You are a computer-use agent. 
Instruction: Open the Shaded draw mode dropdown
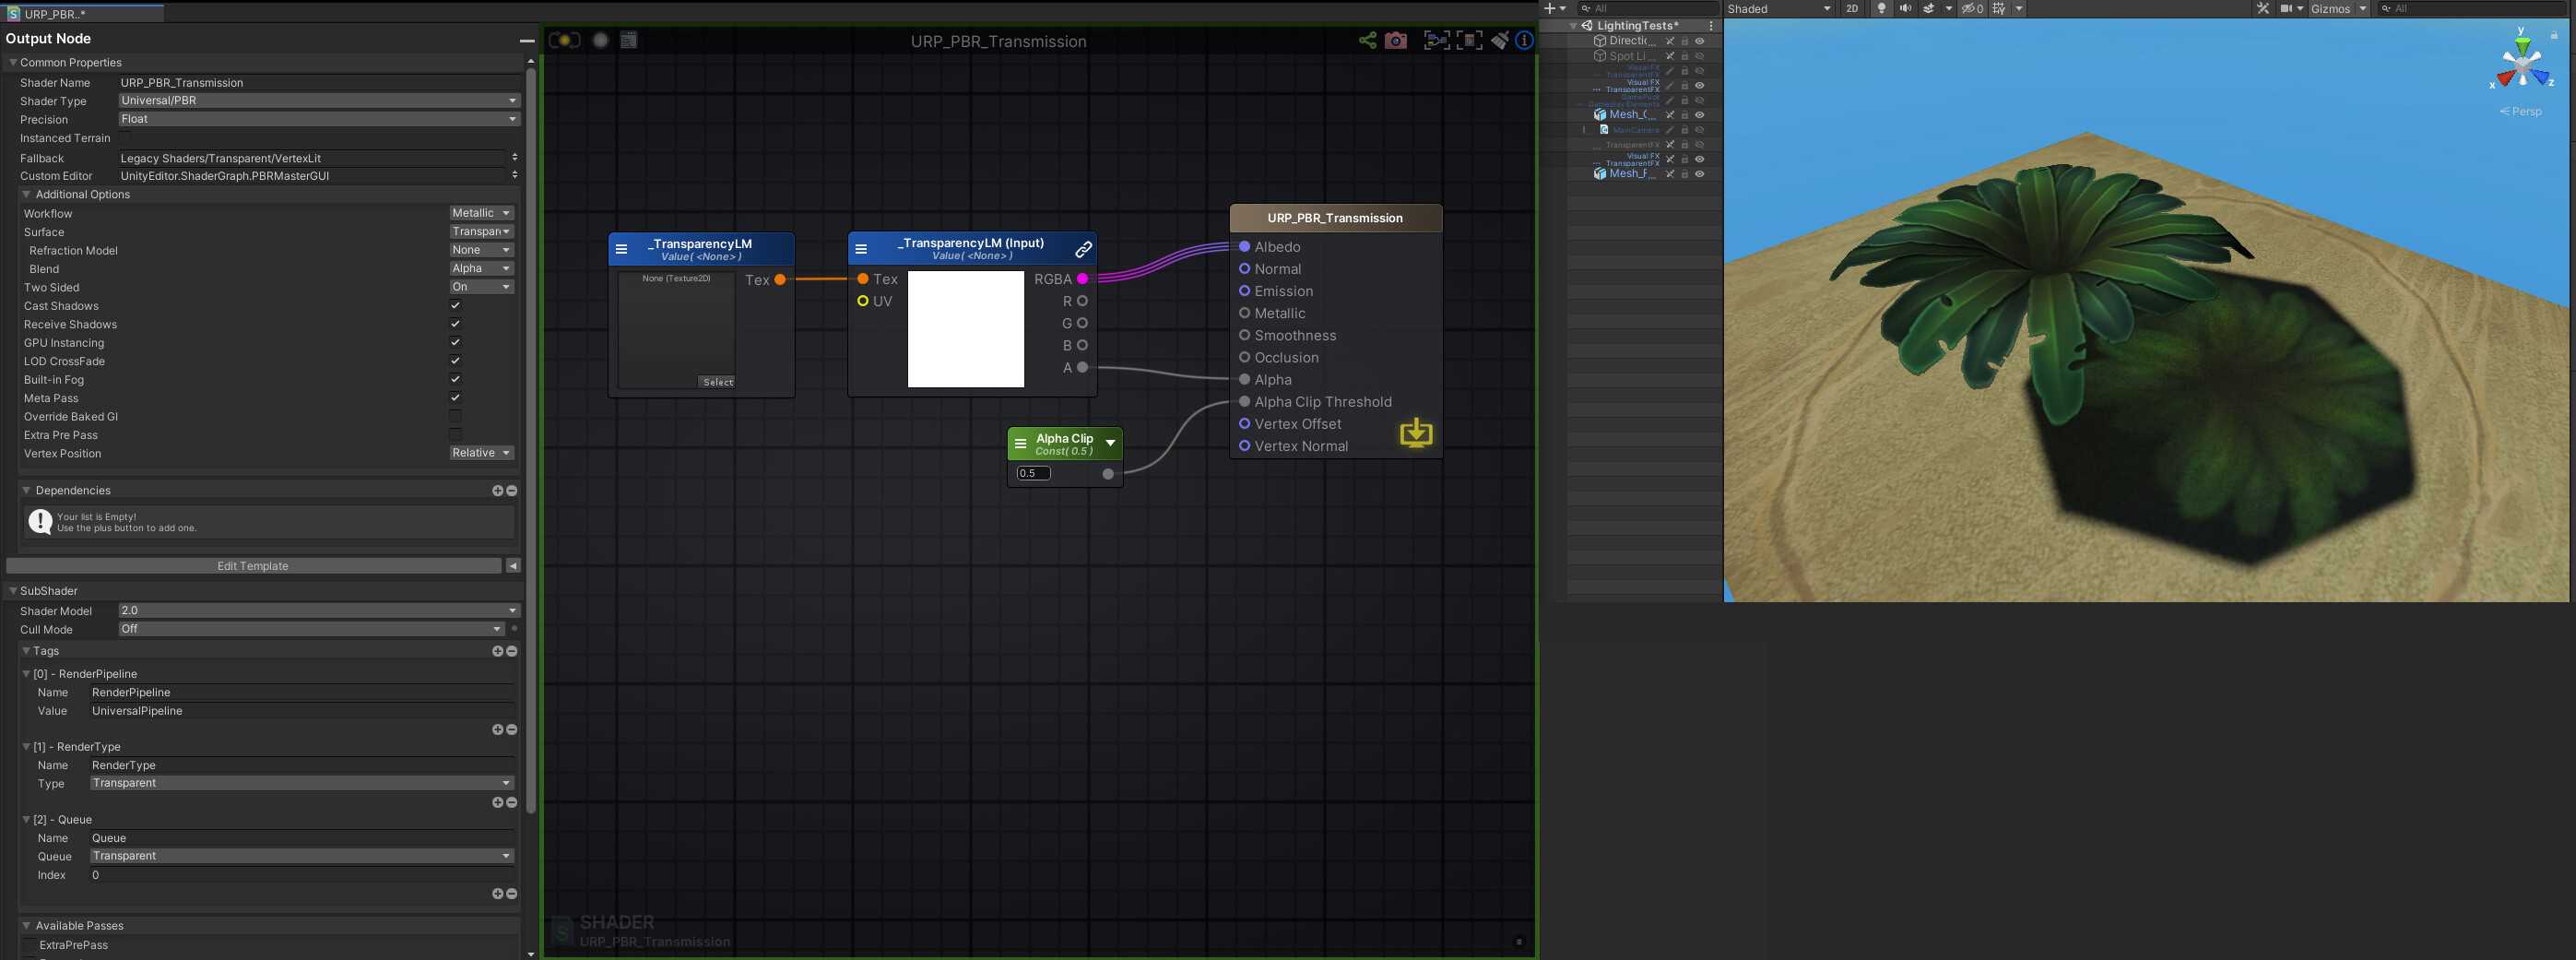click(1780, 8)
